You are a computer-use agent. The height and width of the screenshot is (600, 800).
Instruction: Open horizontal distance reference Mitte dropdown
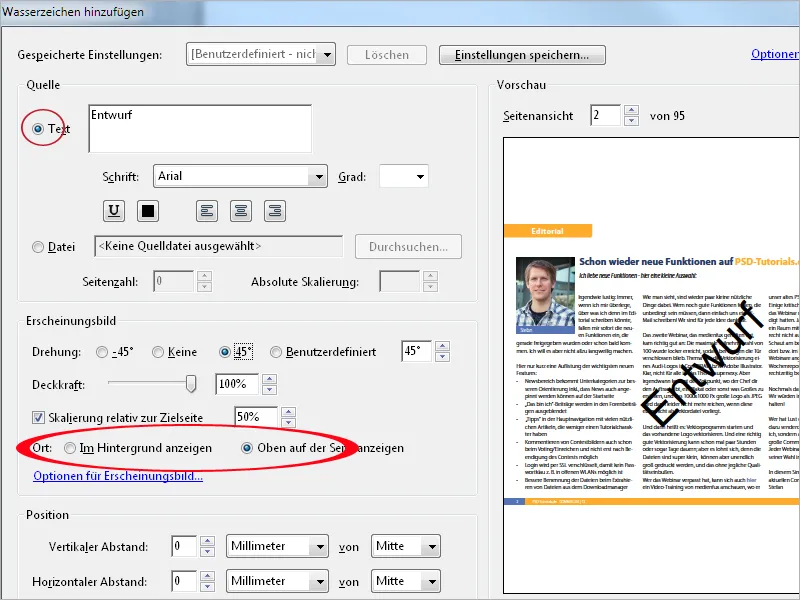pyautogui.click(x=406, y=581)
